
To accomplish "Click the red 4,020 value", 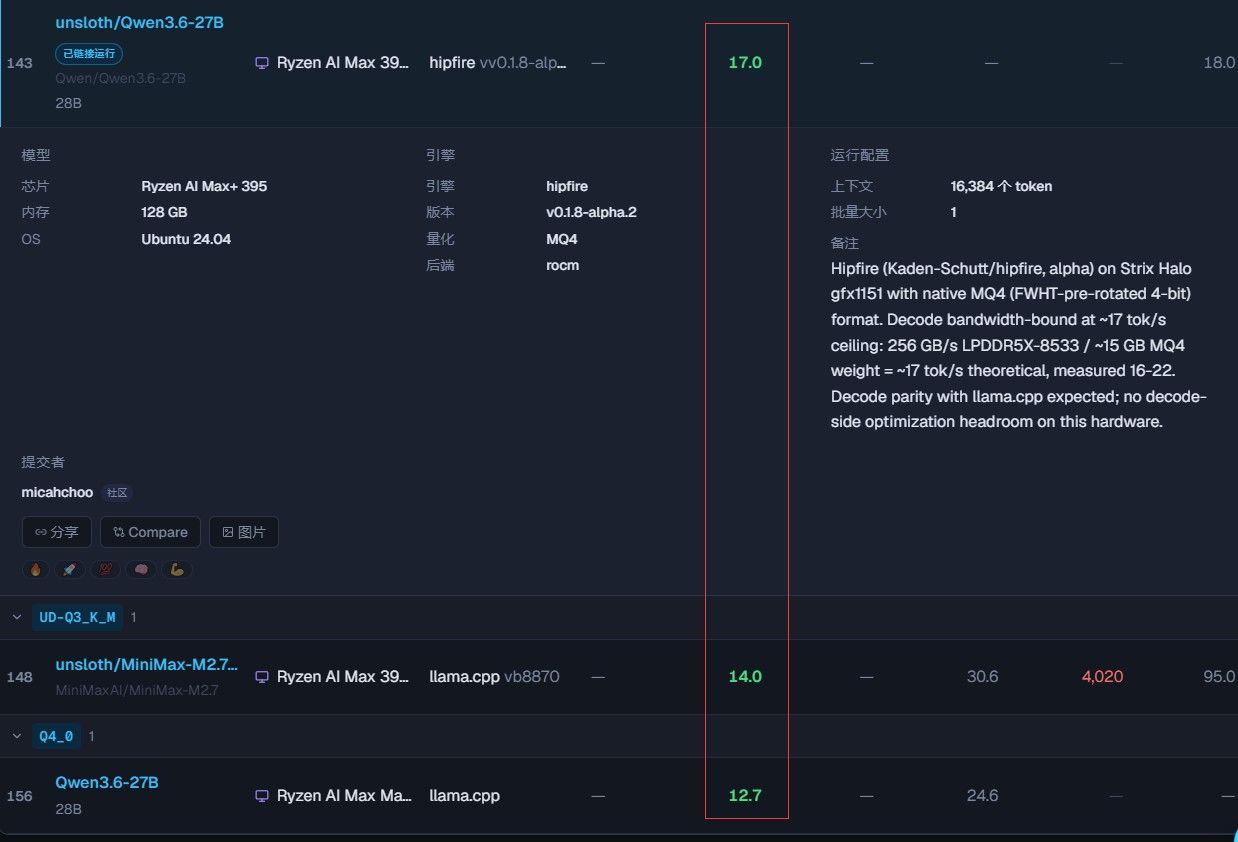I will pos(1102,677).
